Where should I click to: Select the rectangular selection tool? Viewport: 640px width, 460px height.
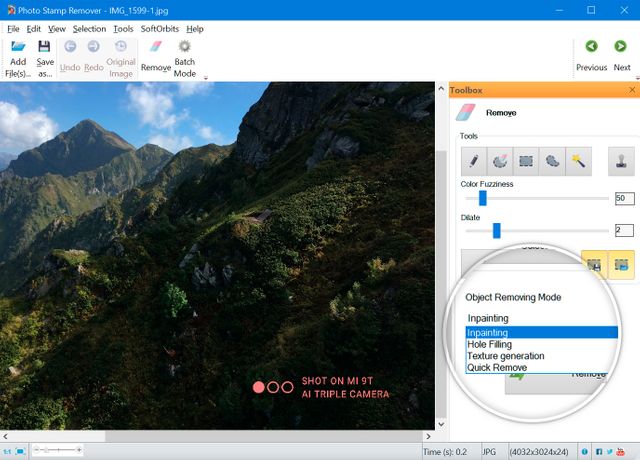coord(526,161)
